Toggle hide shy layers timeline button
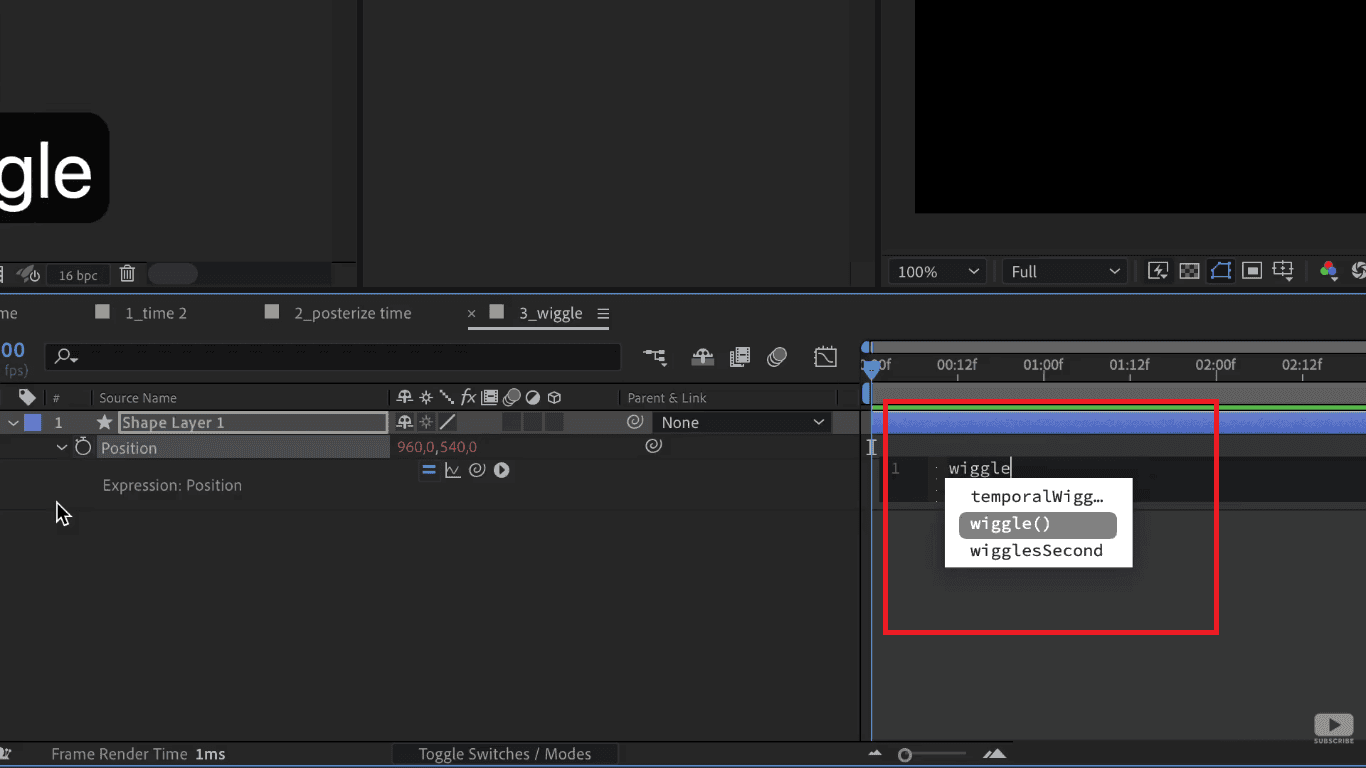The height and width of the screenshot is (768, 1366). pos(703,357)
